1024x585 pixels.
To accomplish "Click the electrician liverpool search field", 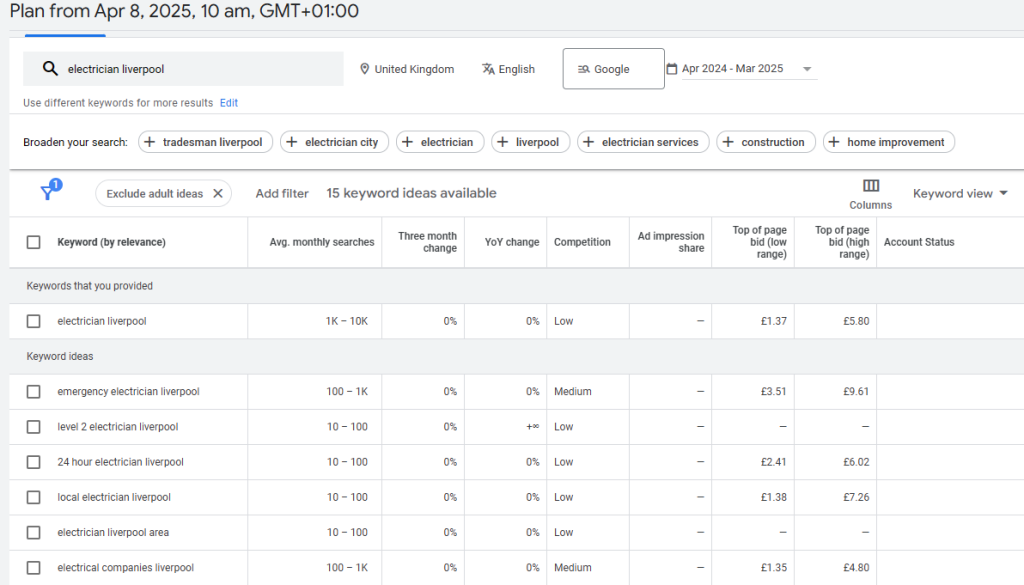I will pos(183,69).
